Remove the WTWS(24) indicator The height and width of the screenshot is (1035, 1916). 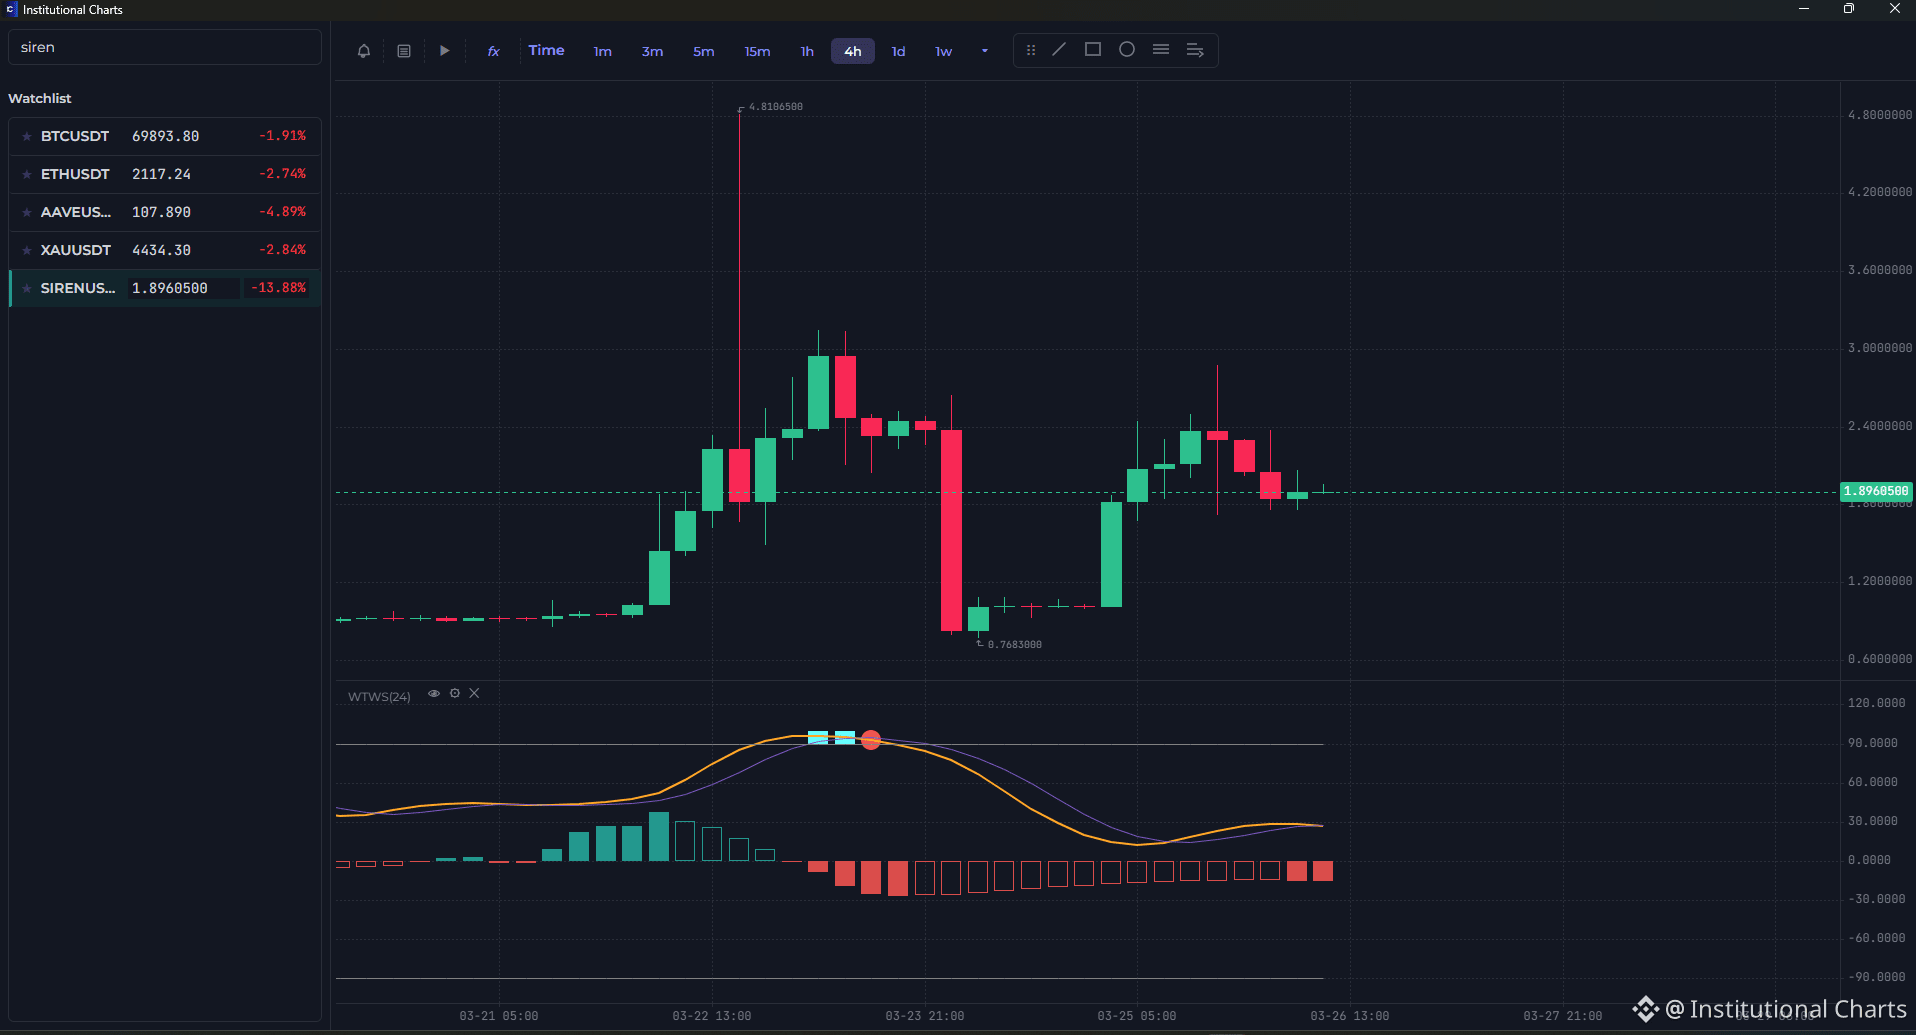pos(474,693)
